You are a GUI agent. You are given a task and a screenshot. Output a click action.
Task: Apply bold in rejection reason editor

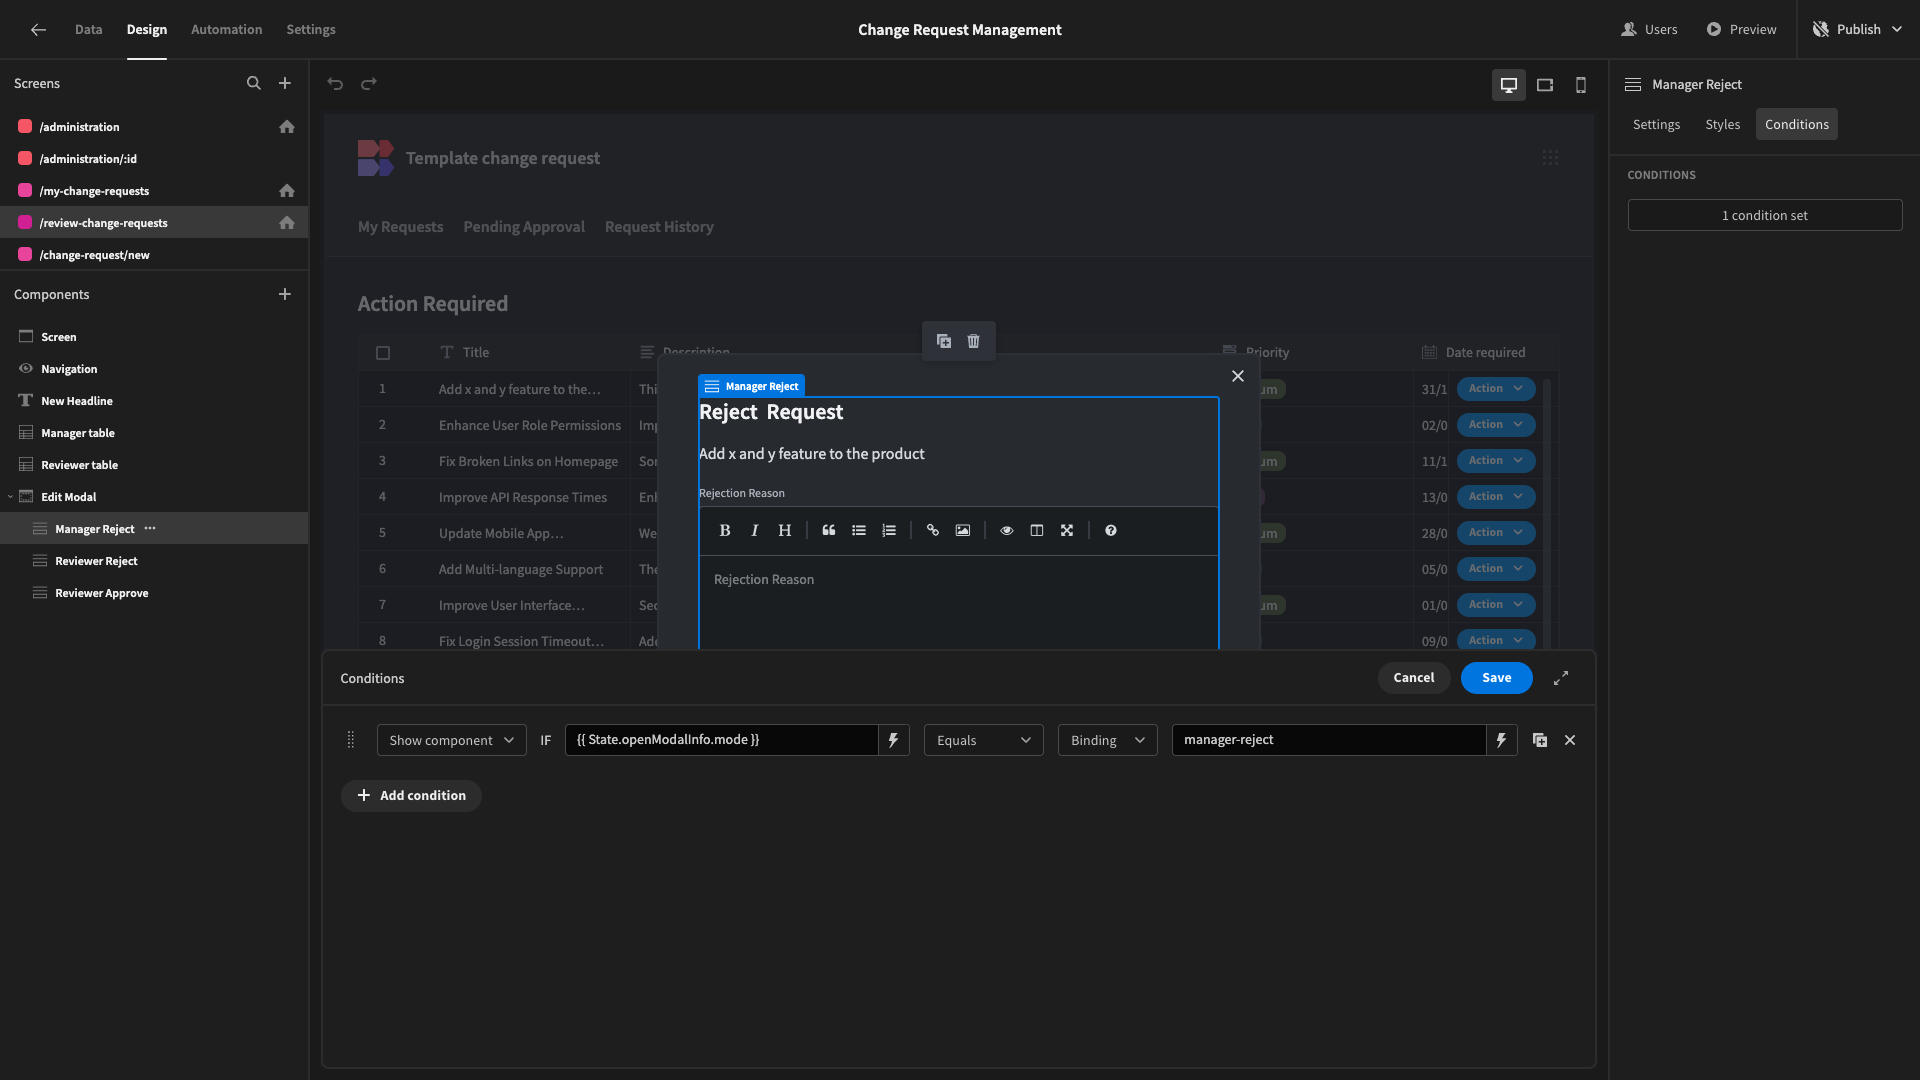(x=725, y=531)
